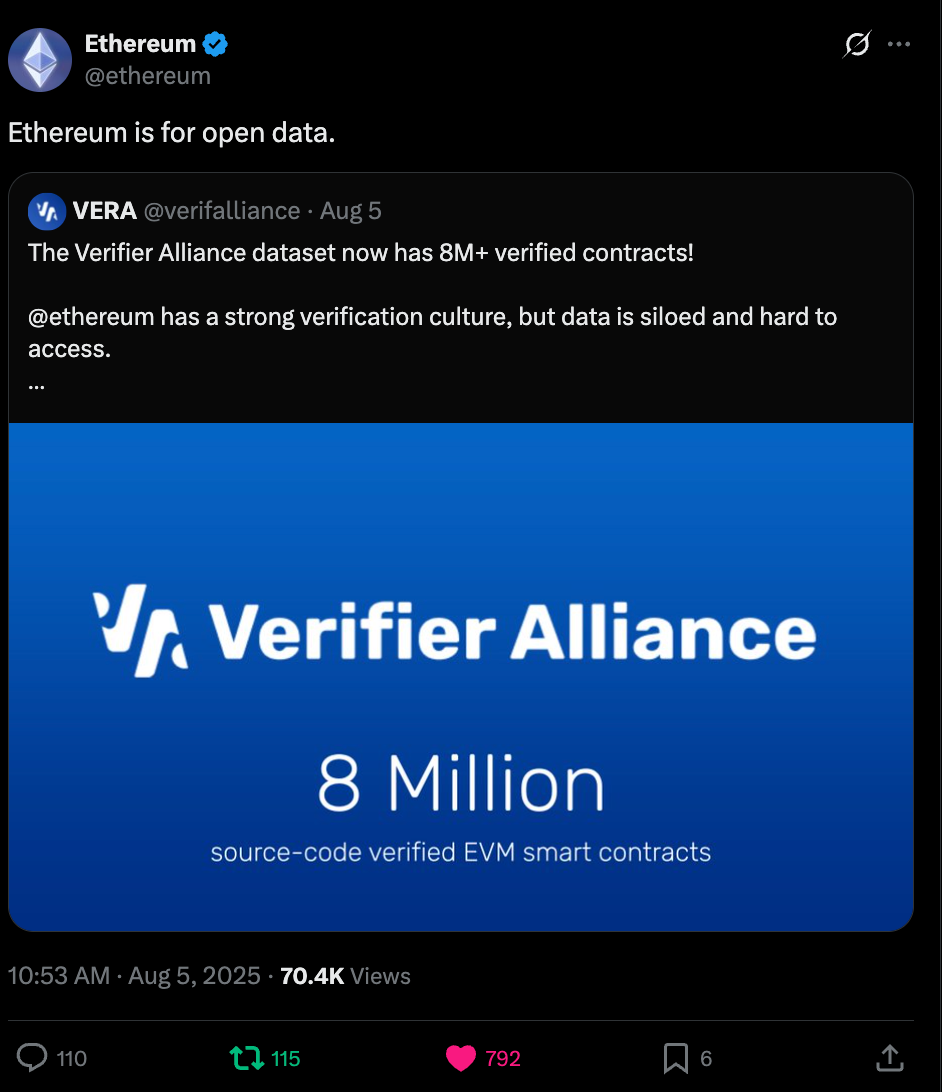Viewport: 942px width, 1092px height.
Task: Unlike the Ethereum post
Action: pyautogui.click(x=461, y=1057)
